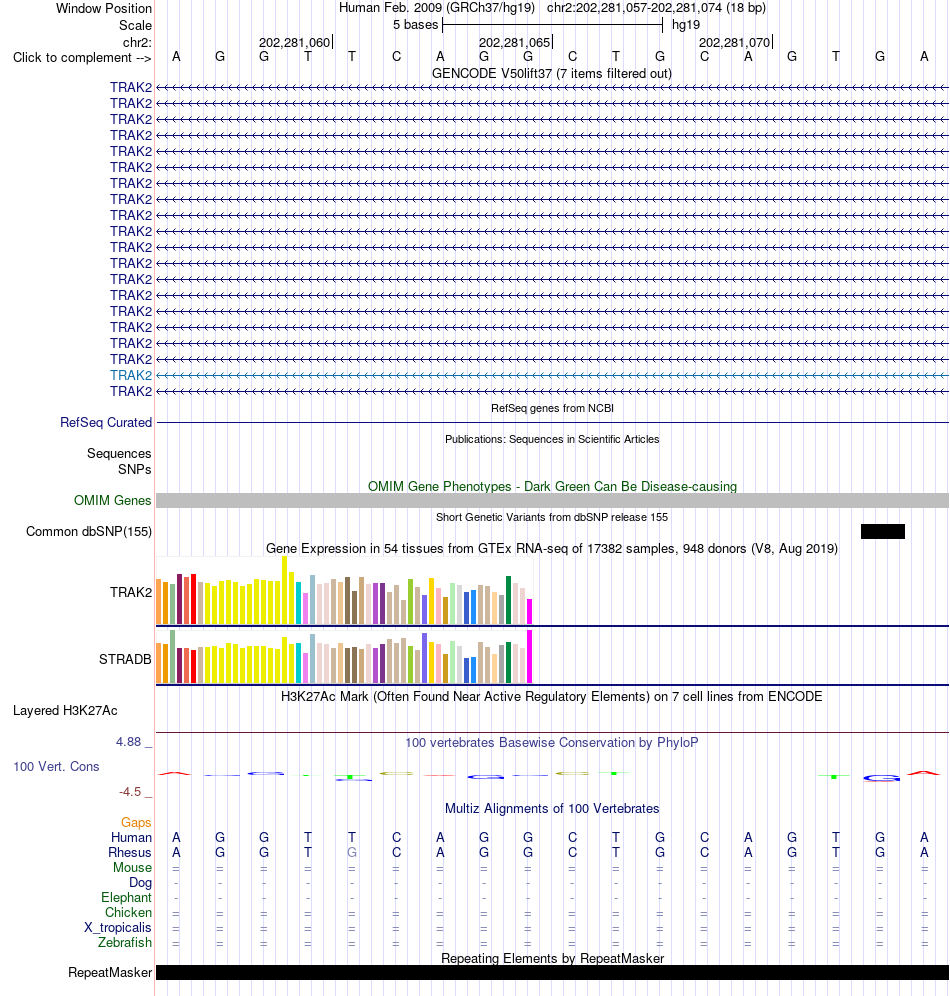Click the gray OMIM Genes bar
Viewport: 950px width, 996px height.
click(x=552, y=501)
